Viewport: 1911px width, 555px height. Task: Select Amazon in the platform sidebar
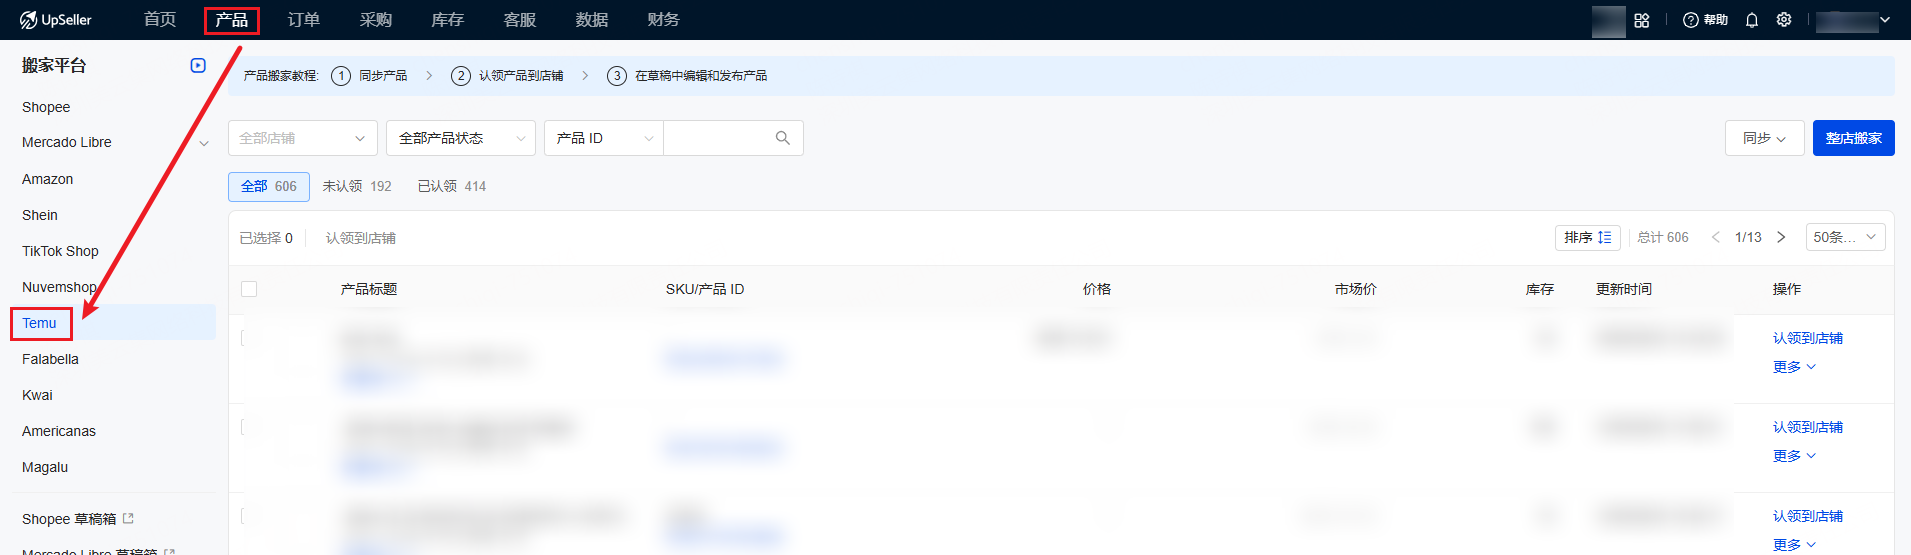[48, 179]
